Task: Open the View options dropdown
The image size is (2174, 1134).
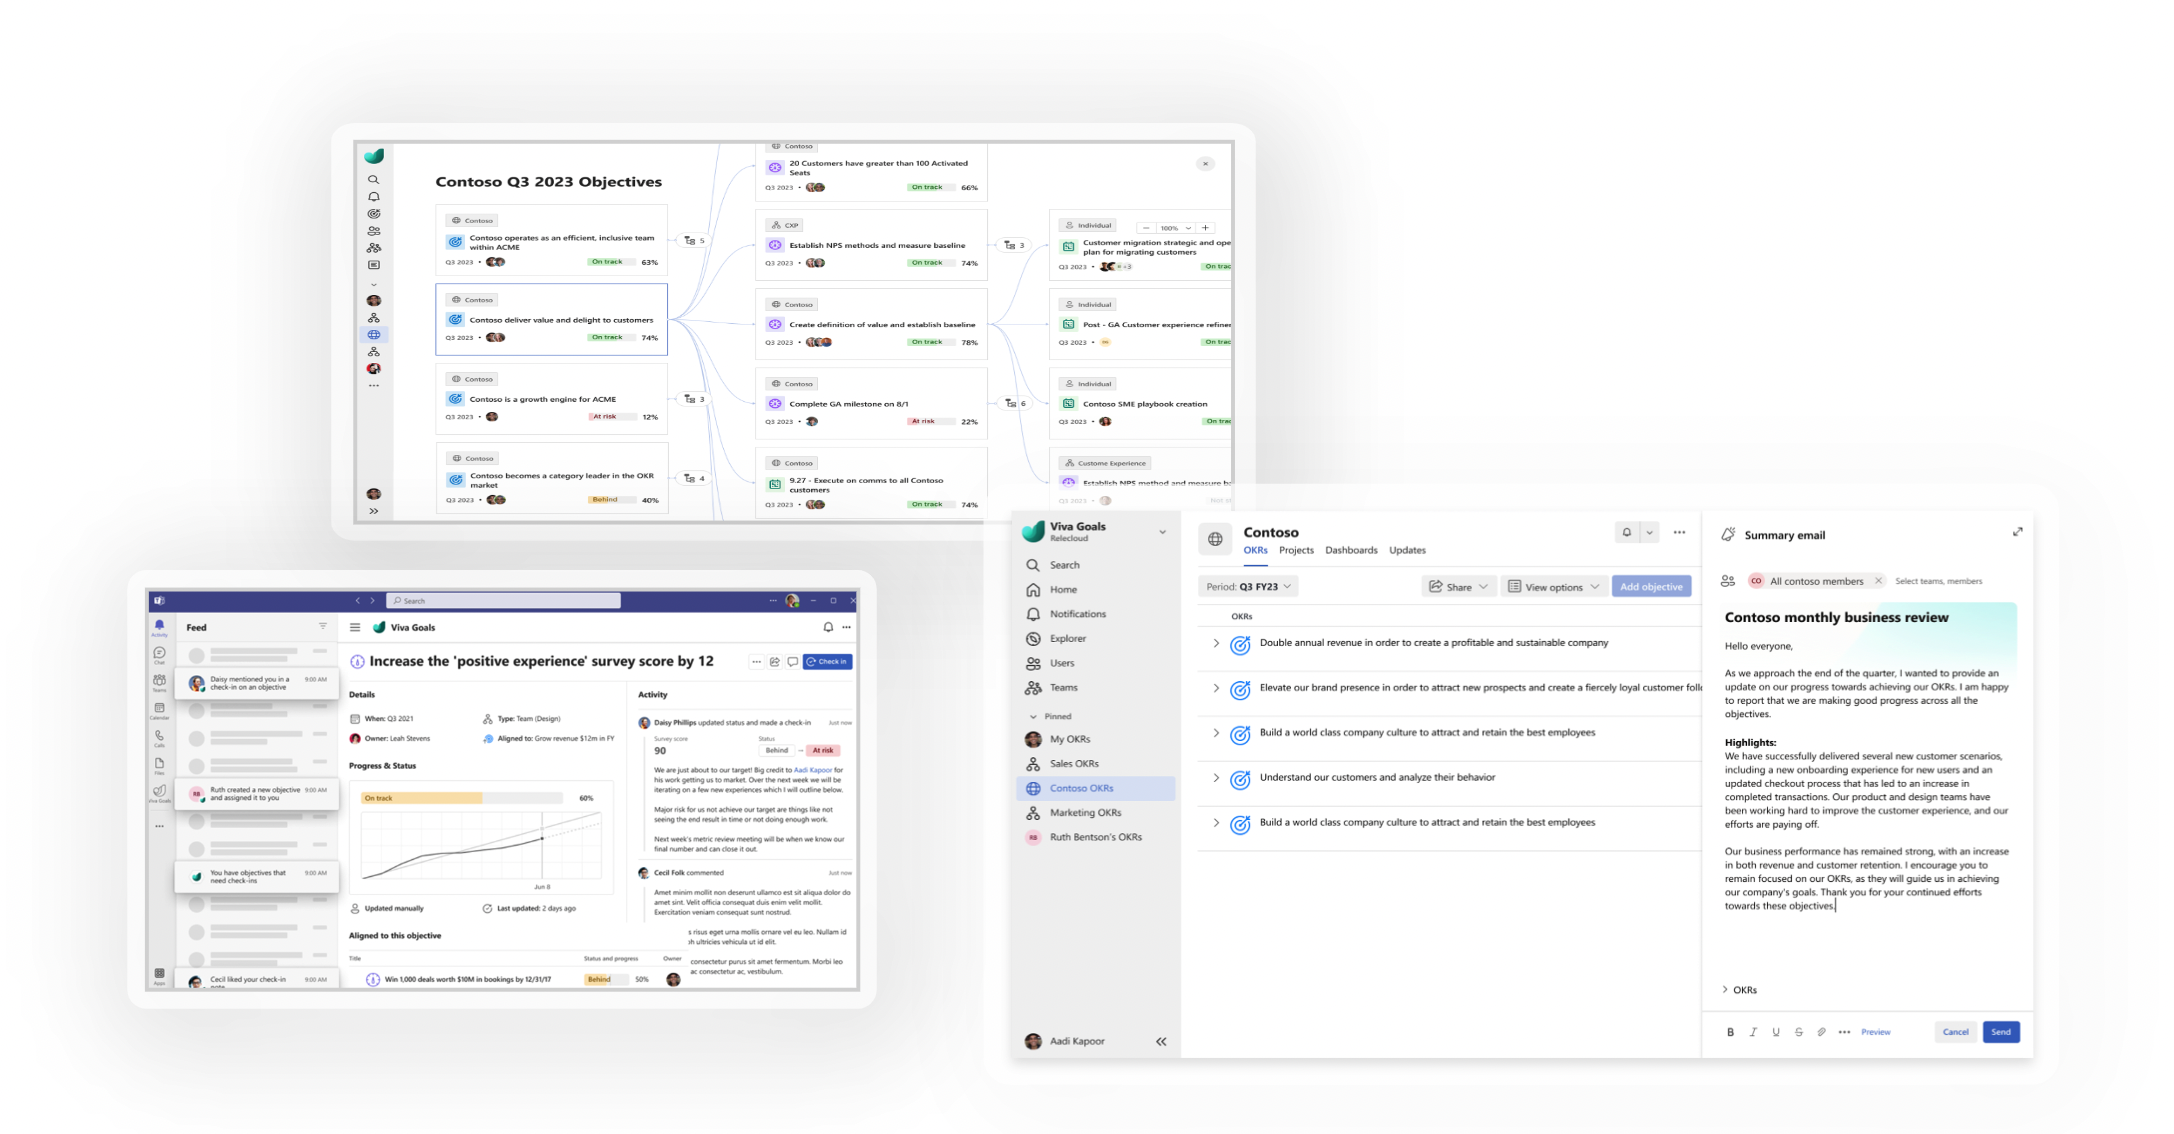Action: pos(1553,587)
